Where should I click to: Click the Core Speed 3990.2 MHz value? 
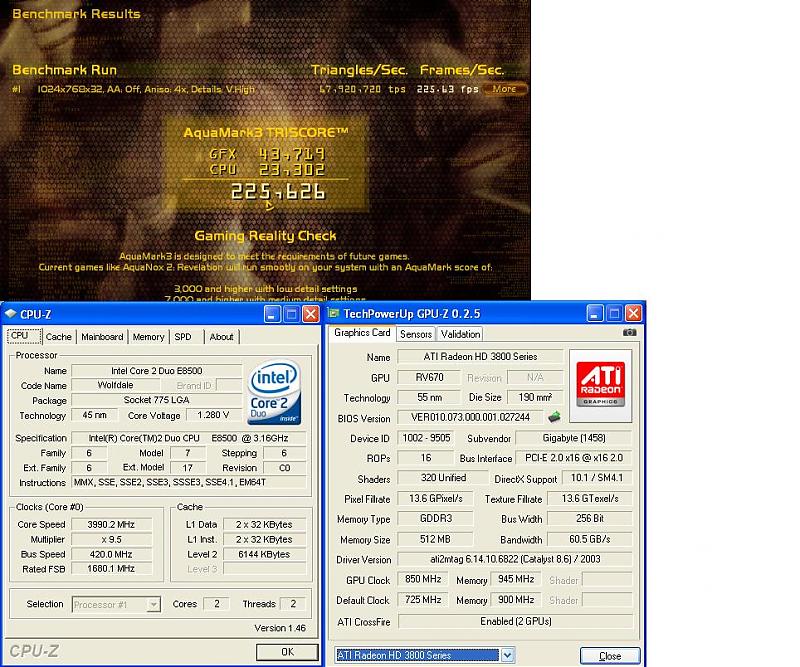111,524
